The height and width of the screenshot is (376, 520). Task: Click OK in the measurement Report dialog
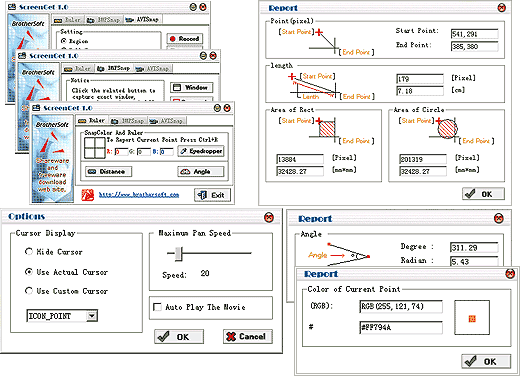pos(483,194)
